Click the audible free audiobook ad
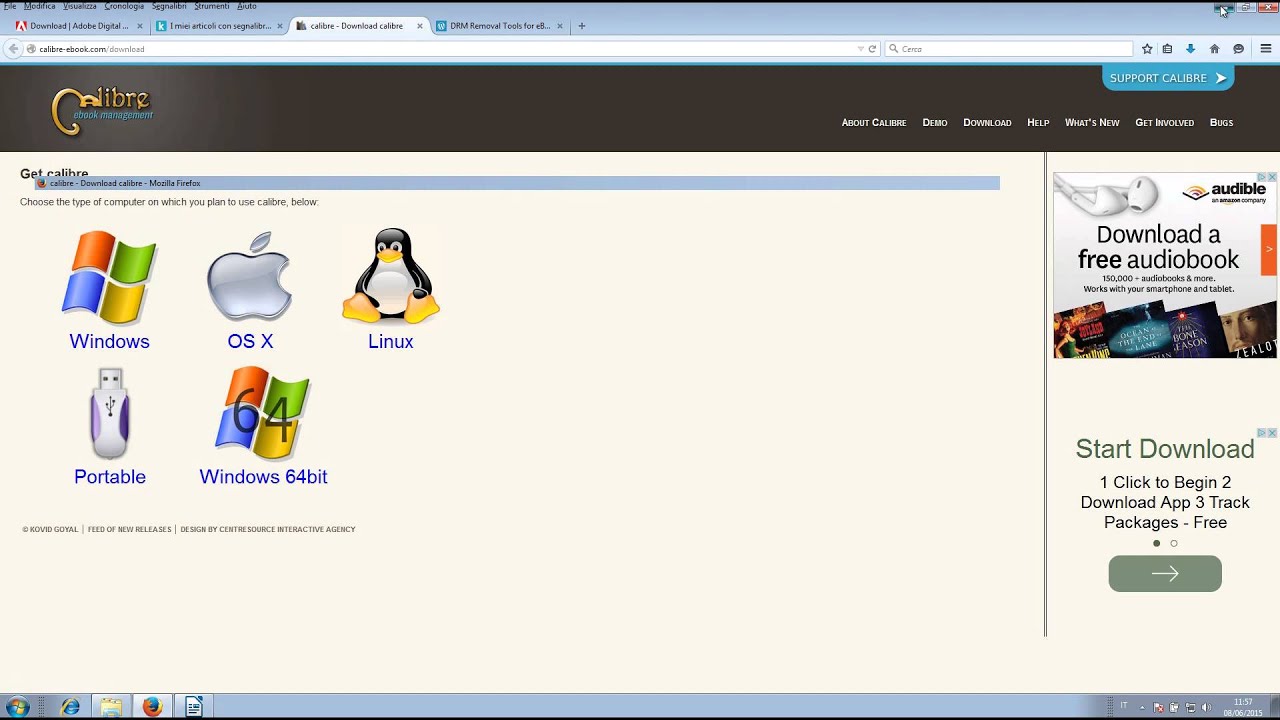Viewport: 1280px width, 720px height. point(1165,265)
